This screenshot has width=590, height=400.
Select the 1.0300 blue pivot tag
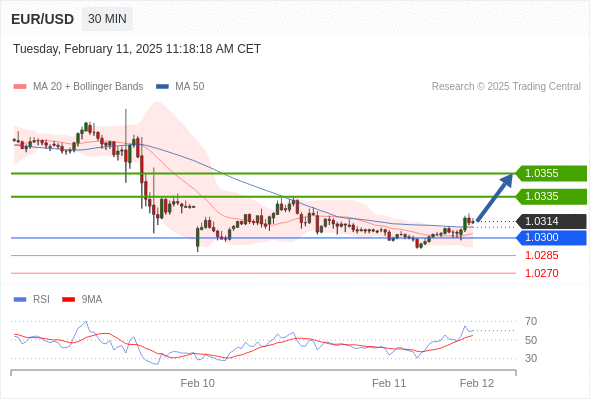point(551,238)
